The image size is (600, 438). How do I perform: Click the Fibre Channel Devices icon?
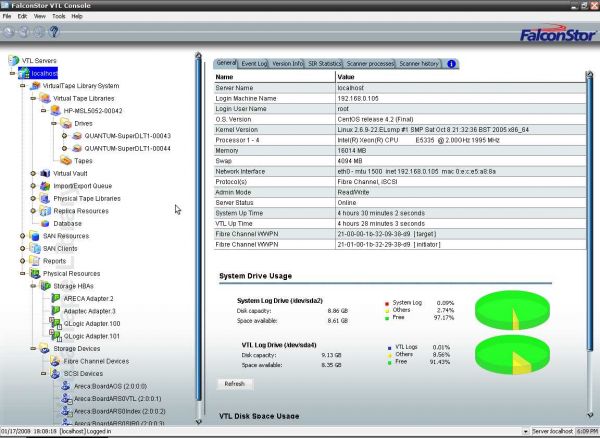[55, 361]
